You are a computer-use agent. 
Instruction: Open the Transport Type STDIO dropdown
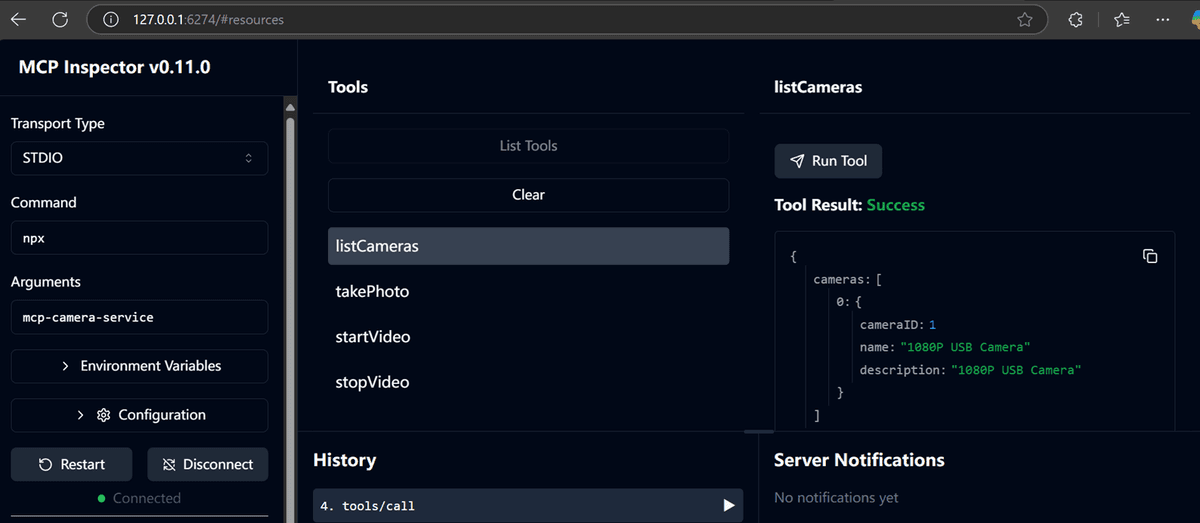click(139, 158)
